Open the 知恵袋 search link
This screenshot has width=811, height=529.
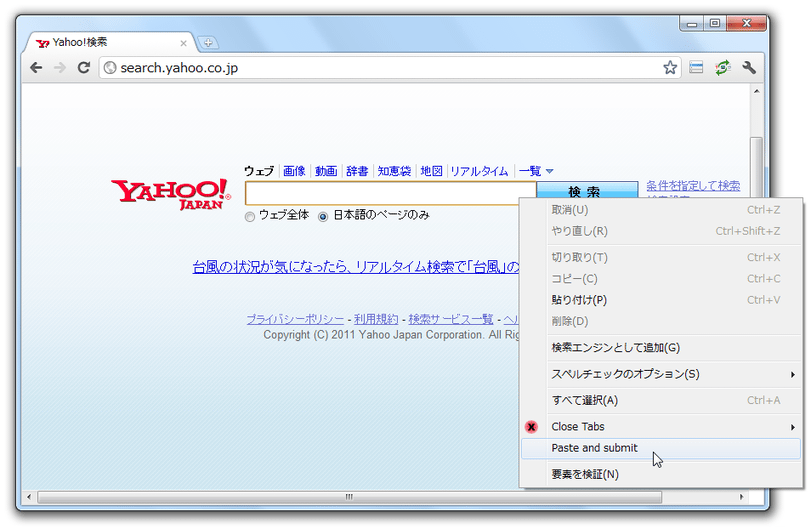[x=394, y=171]
